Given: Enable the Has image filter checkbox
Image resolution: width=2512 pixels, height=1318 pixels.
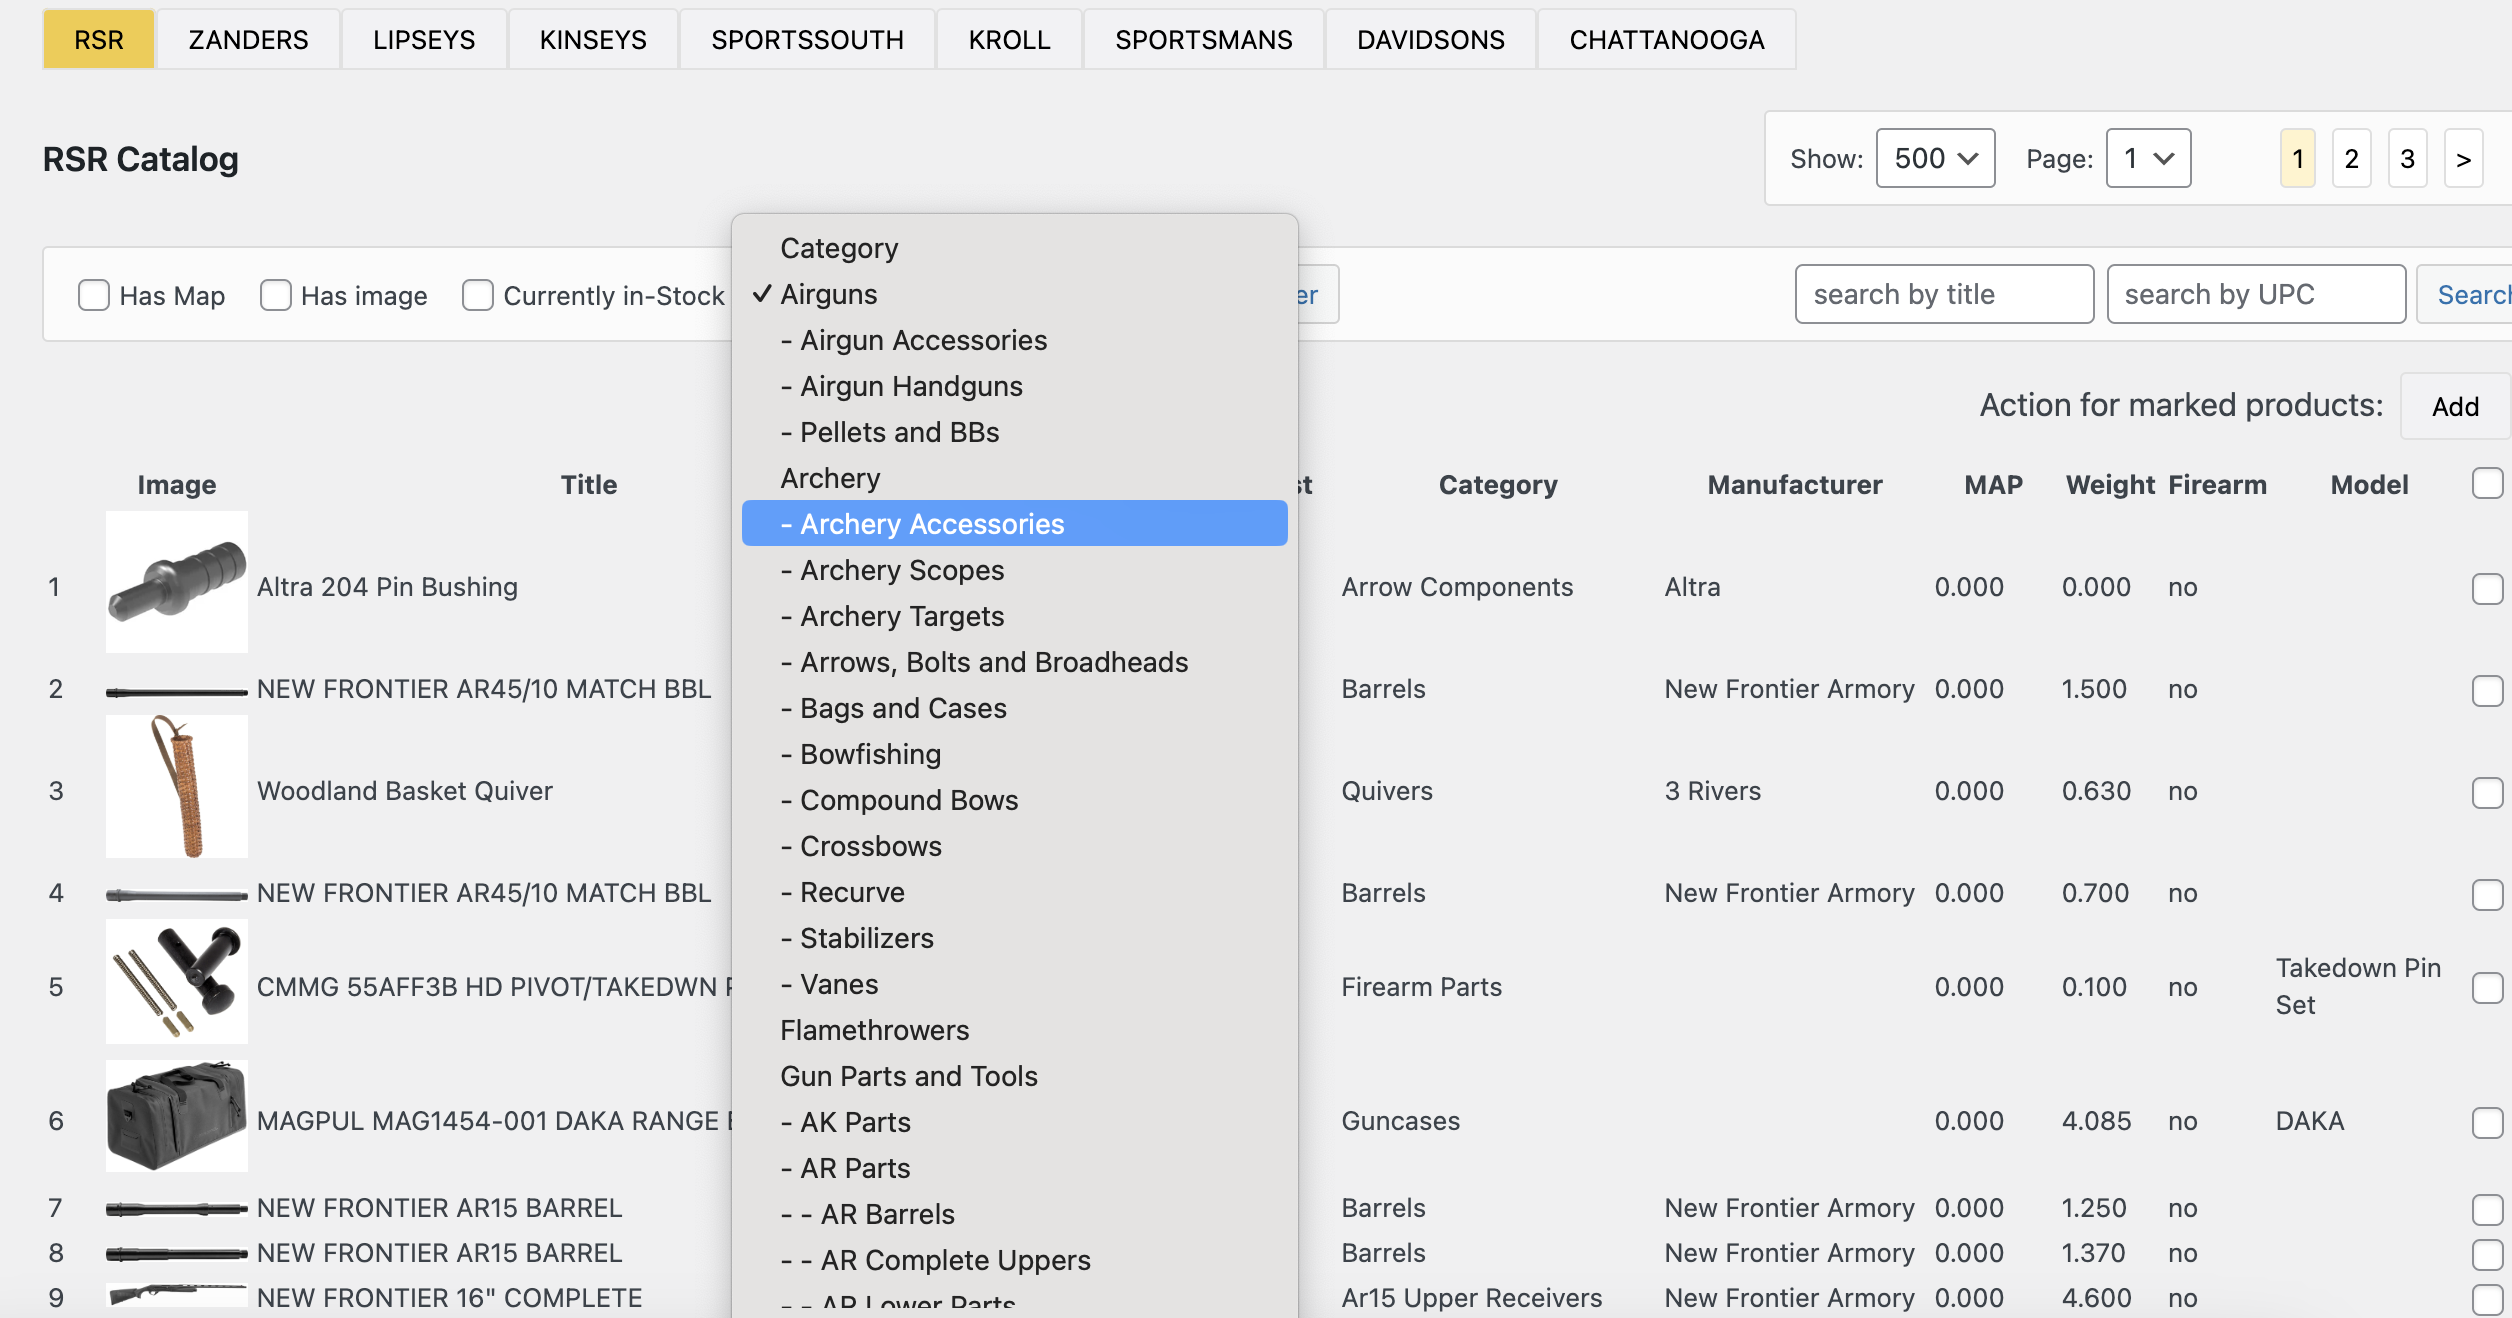Looking at the screenshot, I should (275, 295).
